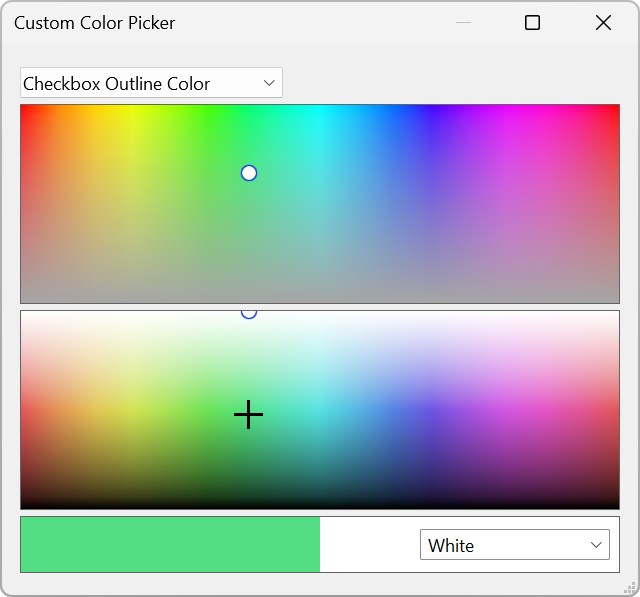Click the Custom Color Picker title text

pyautogui.click(x=94, y=23)
